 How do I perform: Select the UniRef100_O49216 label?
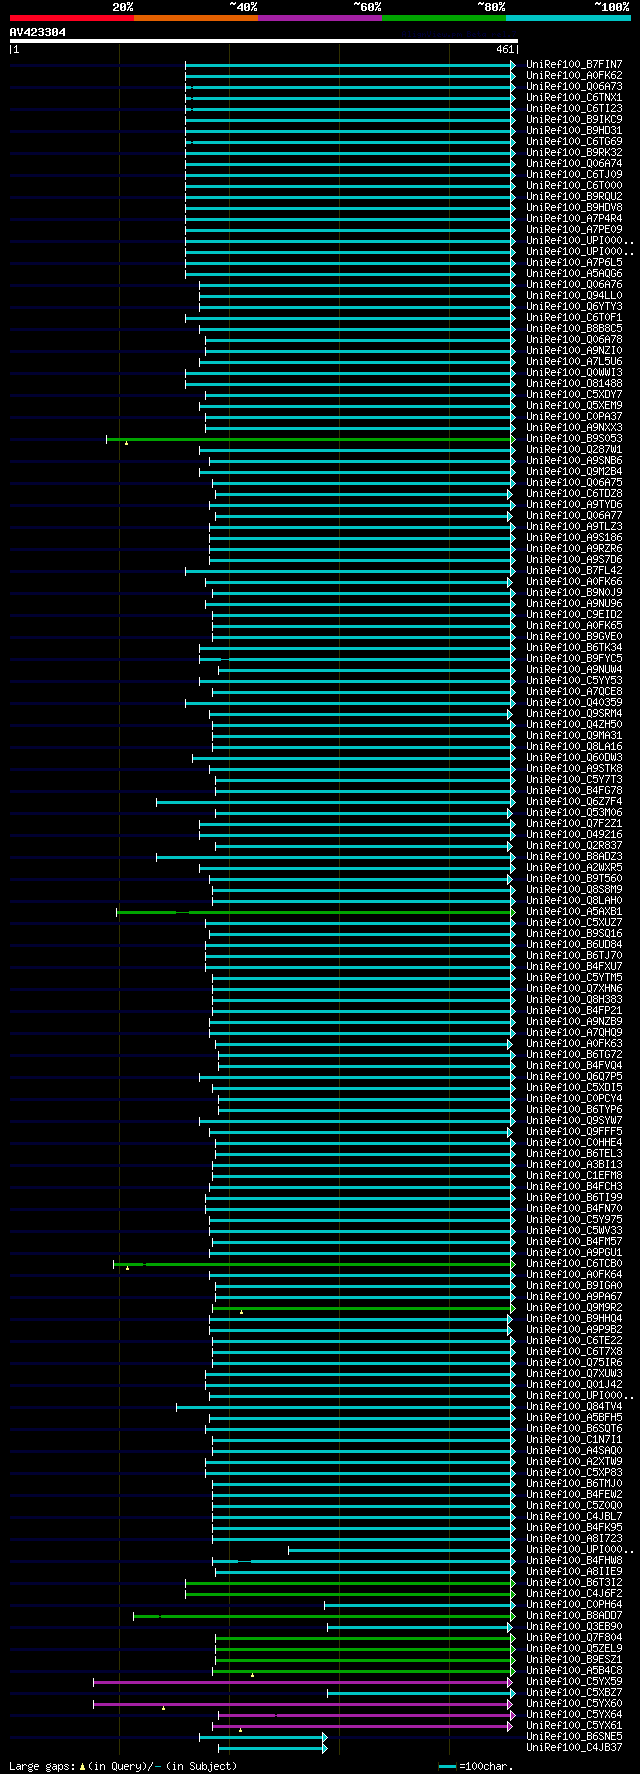click(x=574, y=835)
